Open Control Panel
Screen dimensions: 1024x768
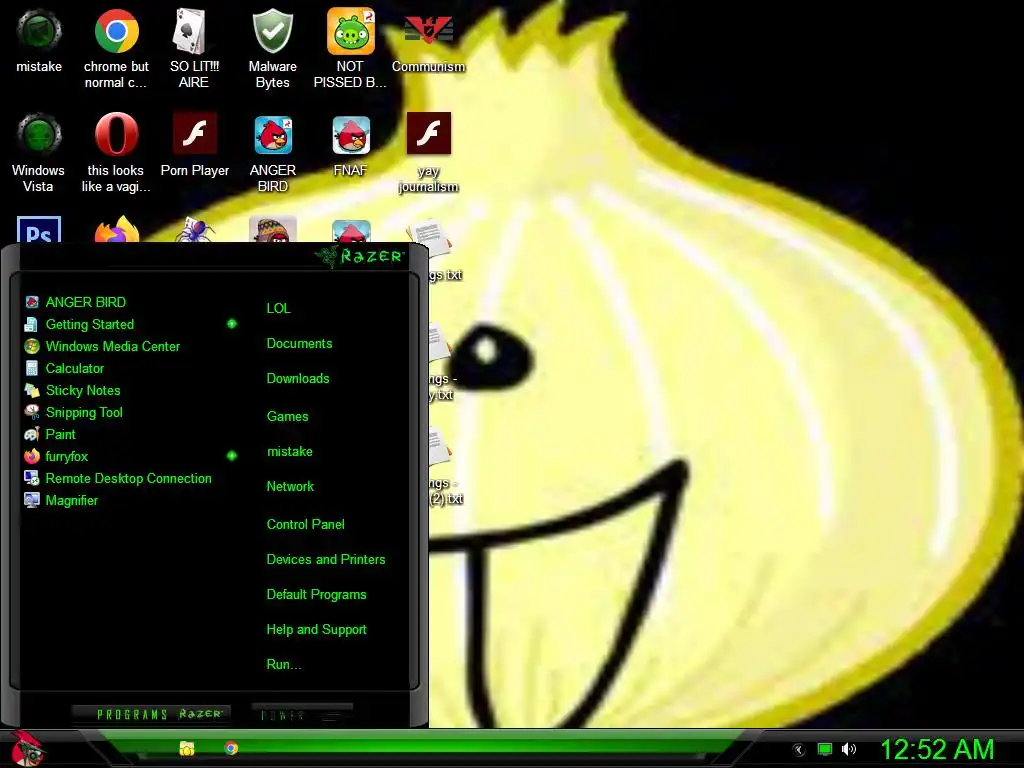305,524
